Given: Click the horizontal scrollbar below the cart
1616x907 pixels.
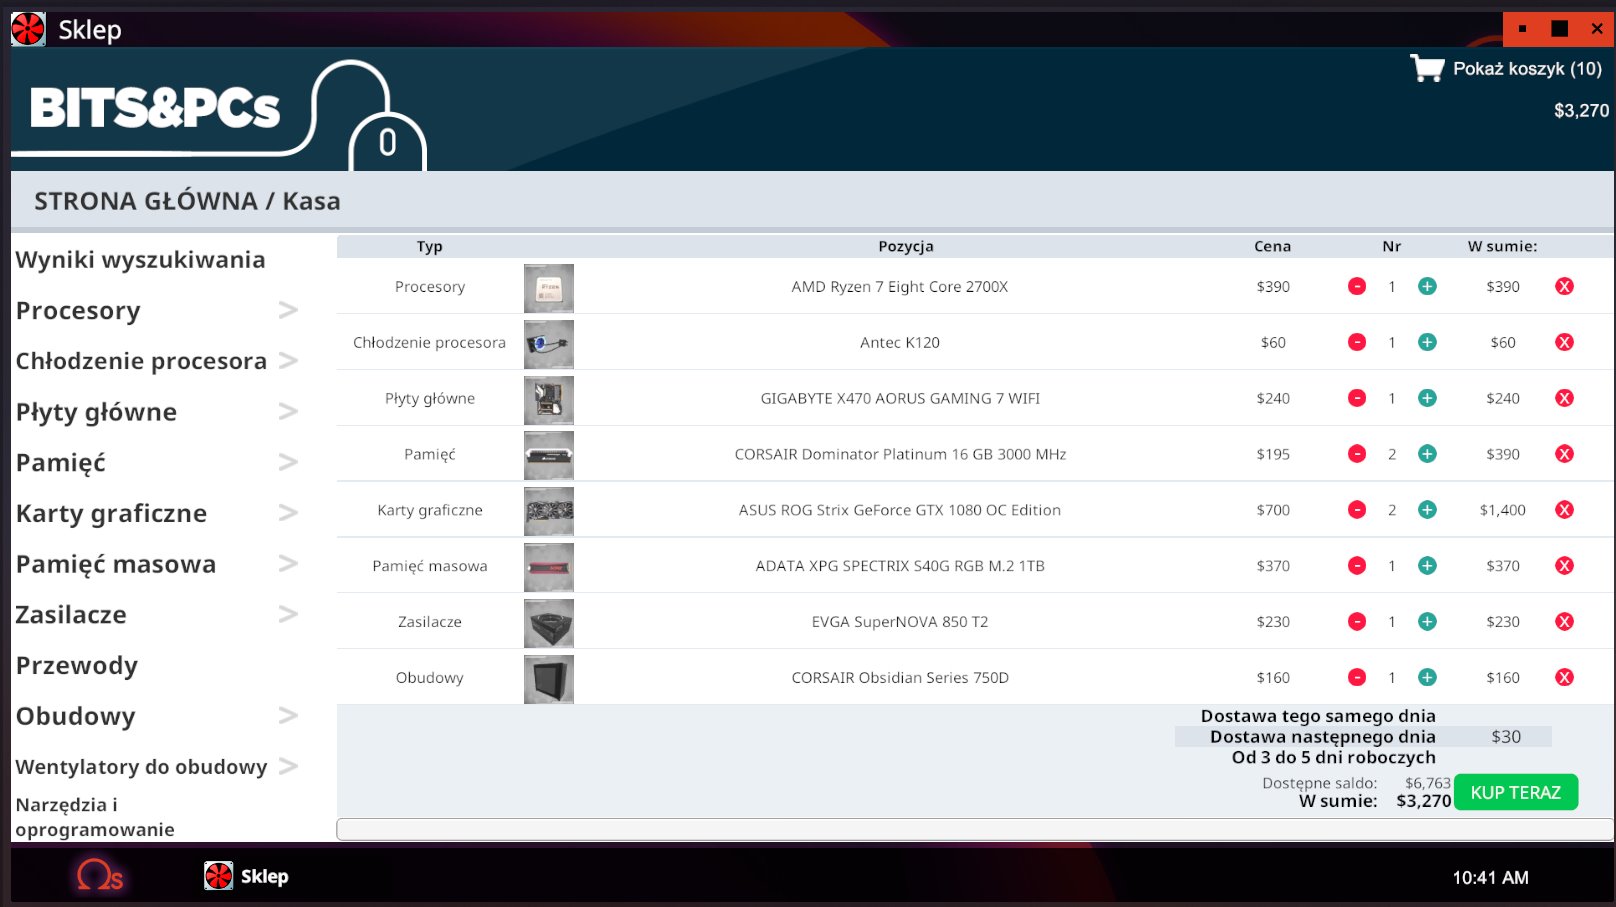Looking at the screenshot, I should tap(975, 829).
